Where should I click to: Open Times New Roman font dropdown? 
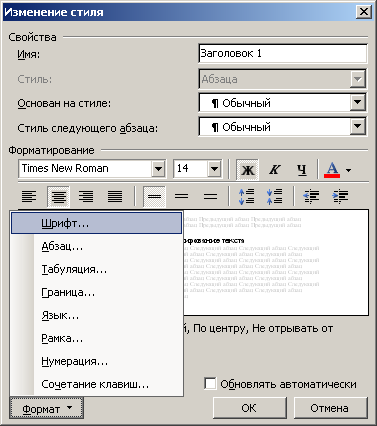click(x=158, y=169)
